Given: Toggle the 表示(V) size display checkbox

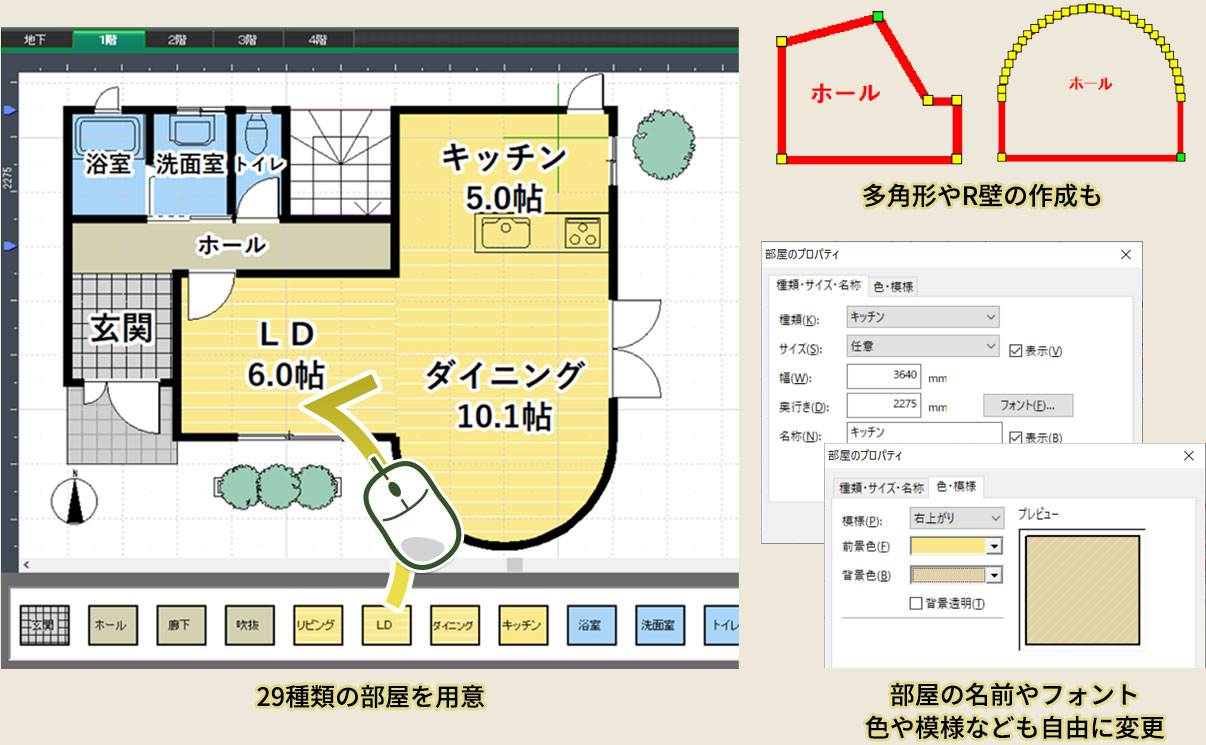Looking at the screenshot, I should [1015, 351].
